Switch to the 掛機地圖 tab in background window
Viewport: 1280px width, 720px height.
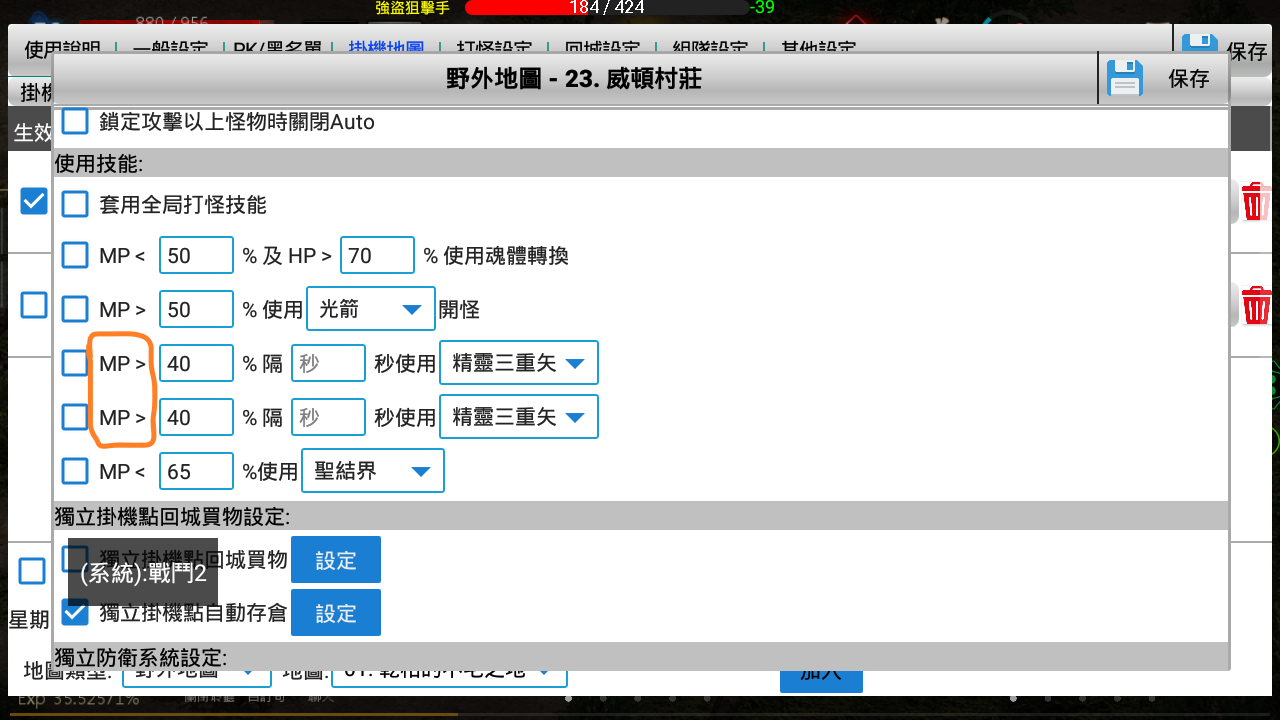click(386, 47)
